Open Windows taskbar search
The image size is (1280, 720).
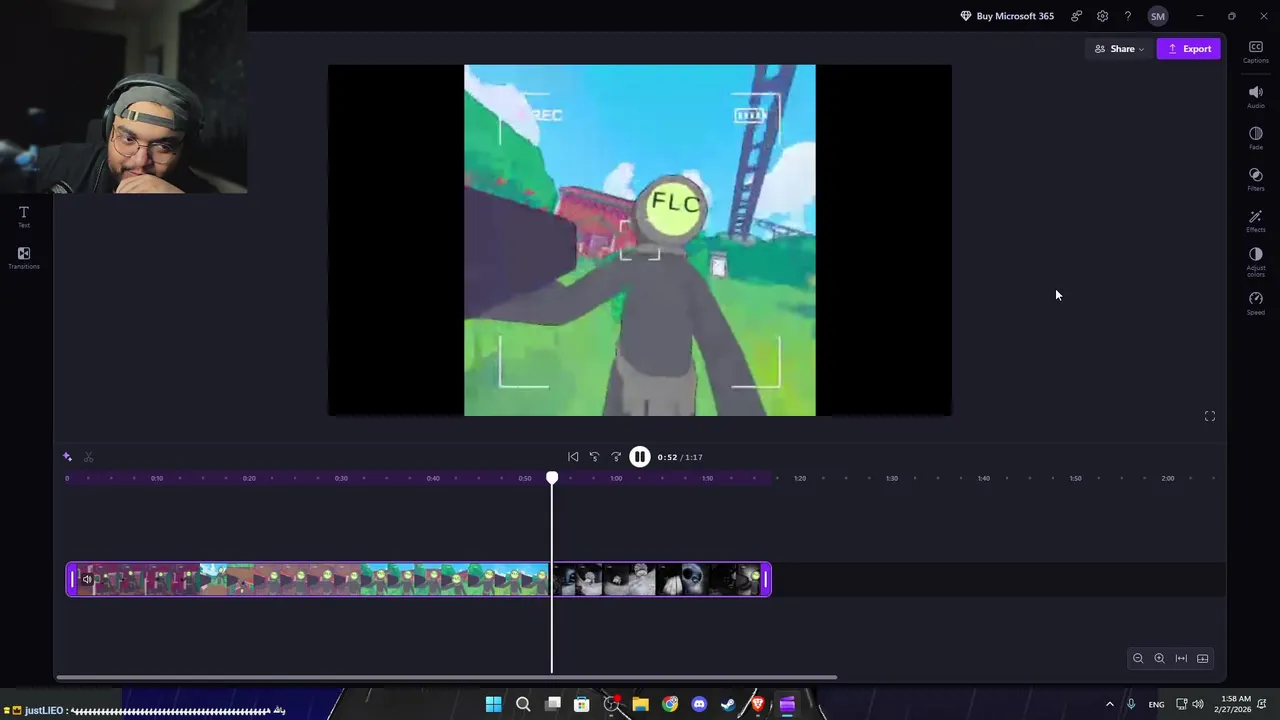coord(523,705)
